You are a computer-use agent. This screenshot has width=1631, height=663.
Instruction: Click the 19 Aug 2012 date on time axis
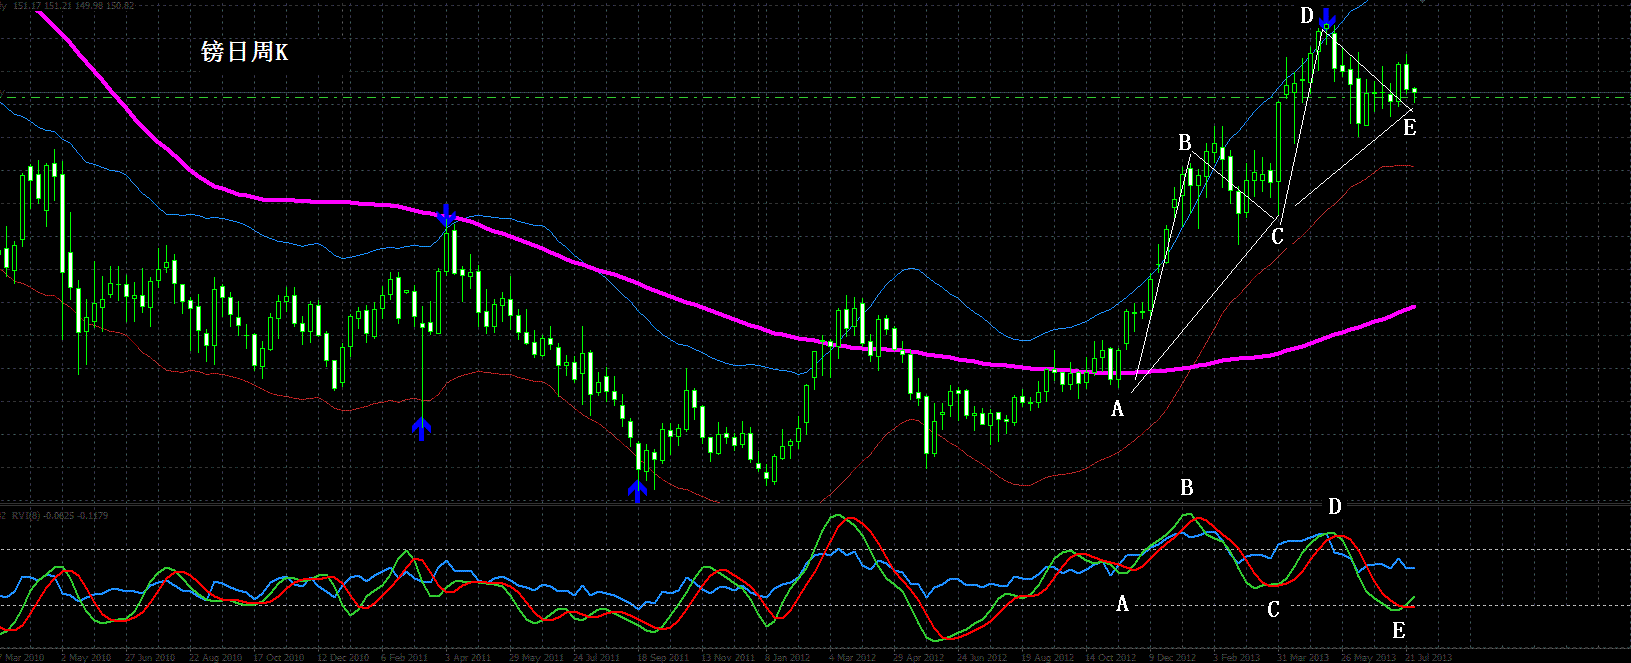(x=1047, y=657)
